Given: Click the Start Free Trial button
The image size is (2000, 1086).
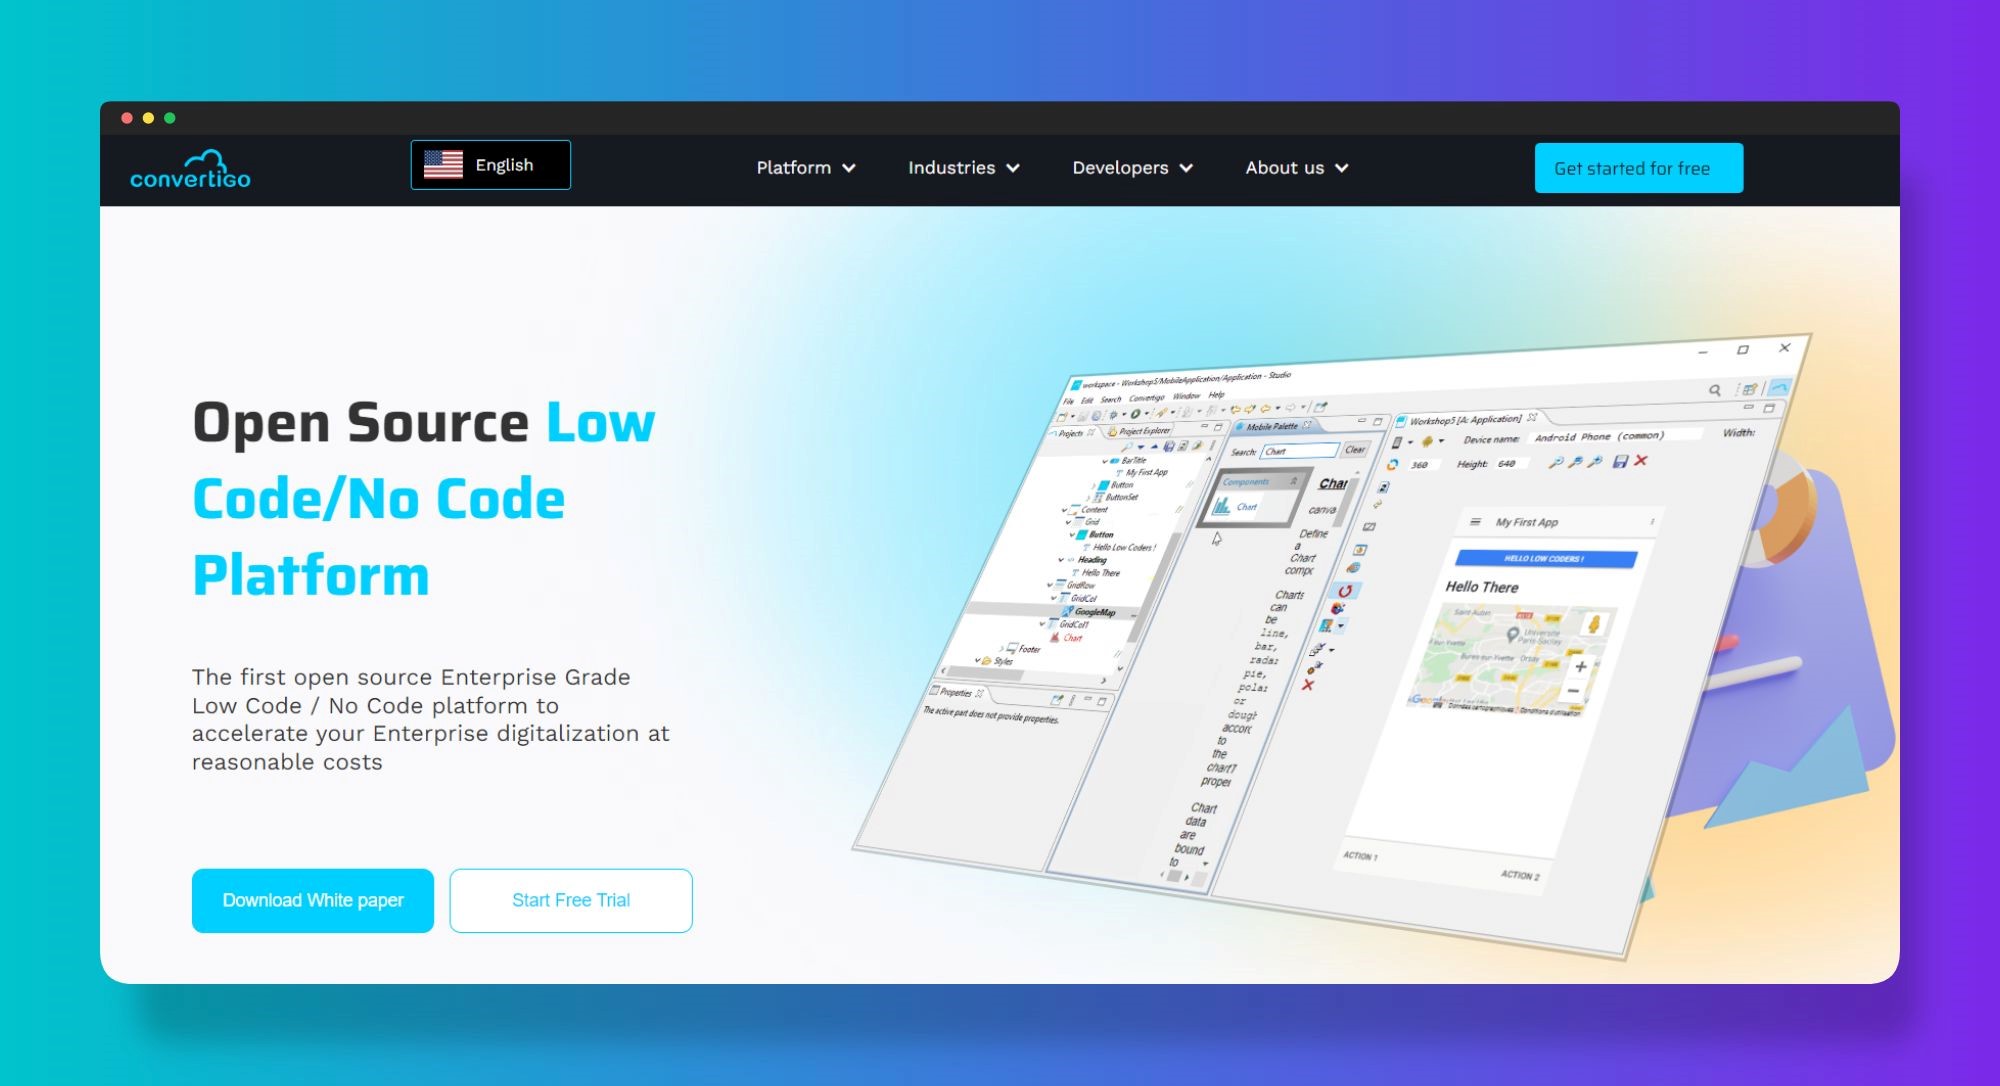Looking at the screenshot, I should pos(571,900).
